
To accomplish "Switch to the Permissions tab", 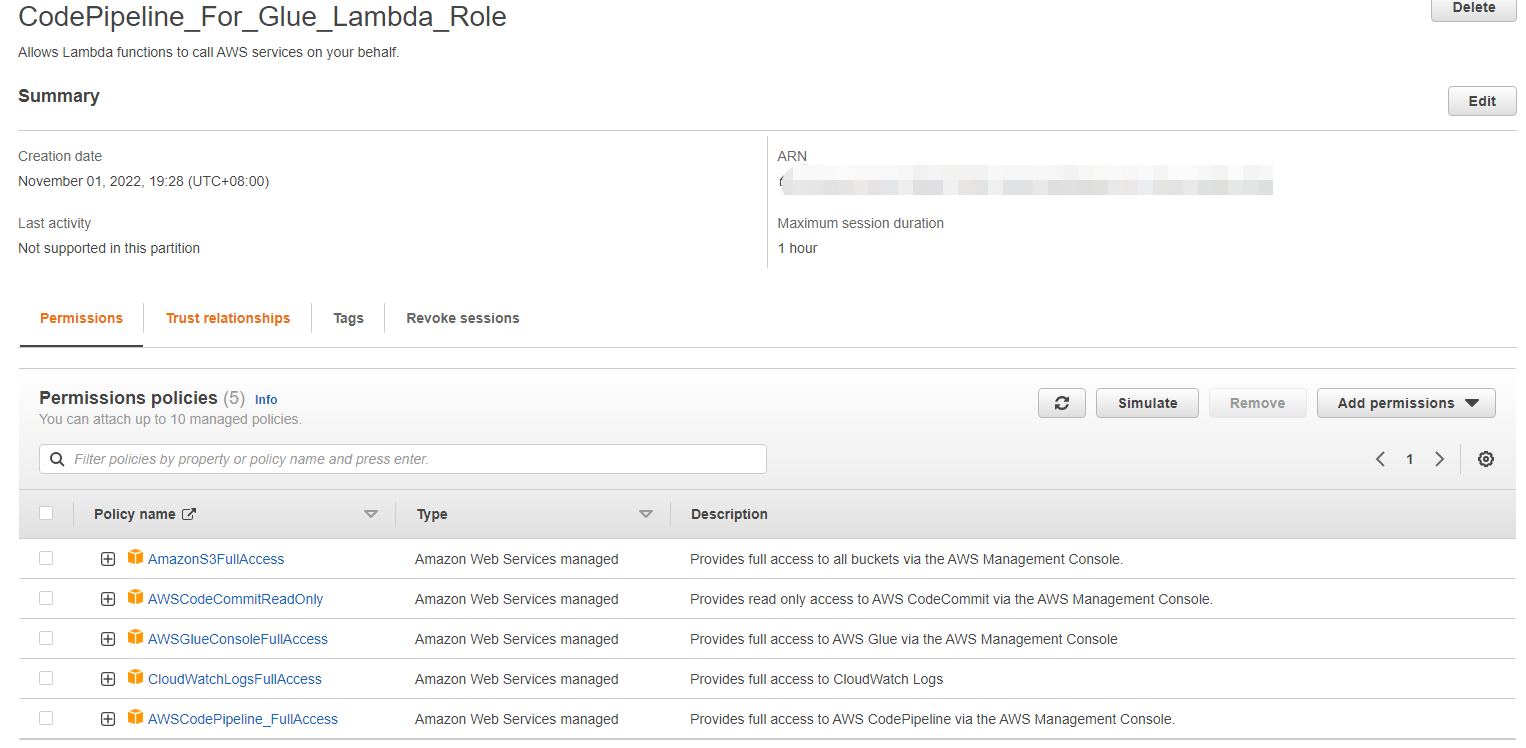I will click(x=81, y=318).
